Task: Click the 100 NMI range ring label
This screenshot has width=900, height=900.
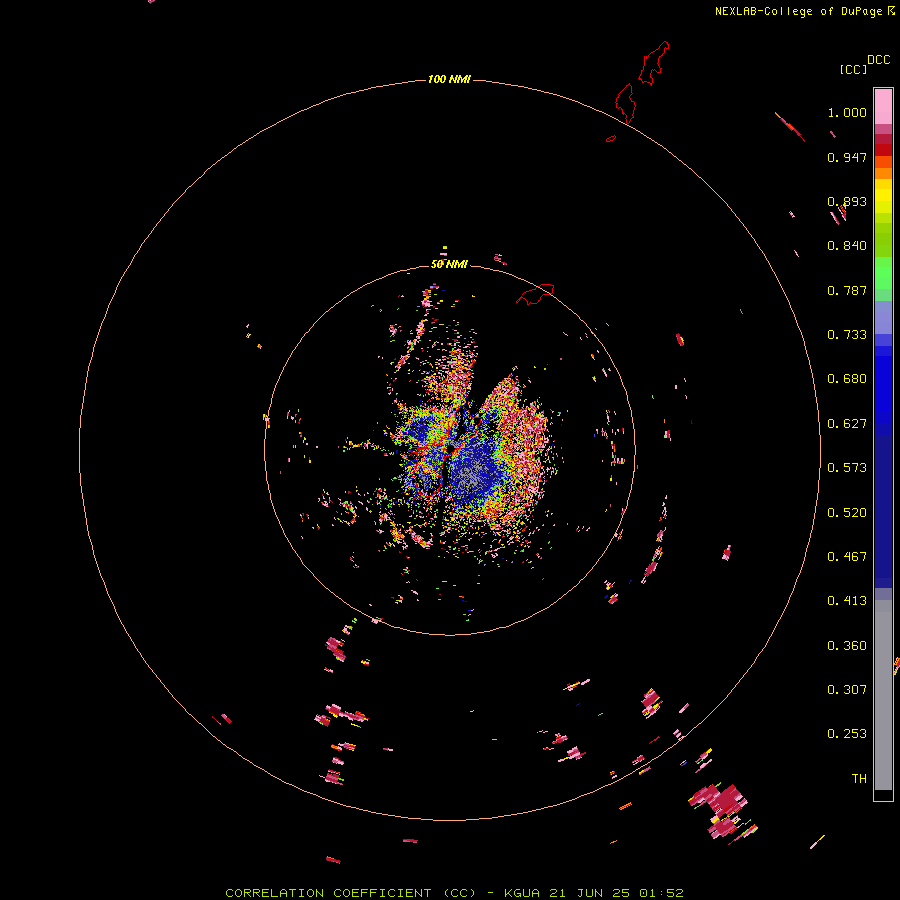Action: (449, 79)
